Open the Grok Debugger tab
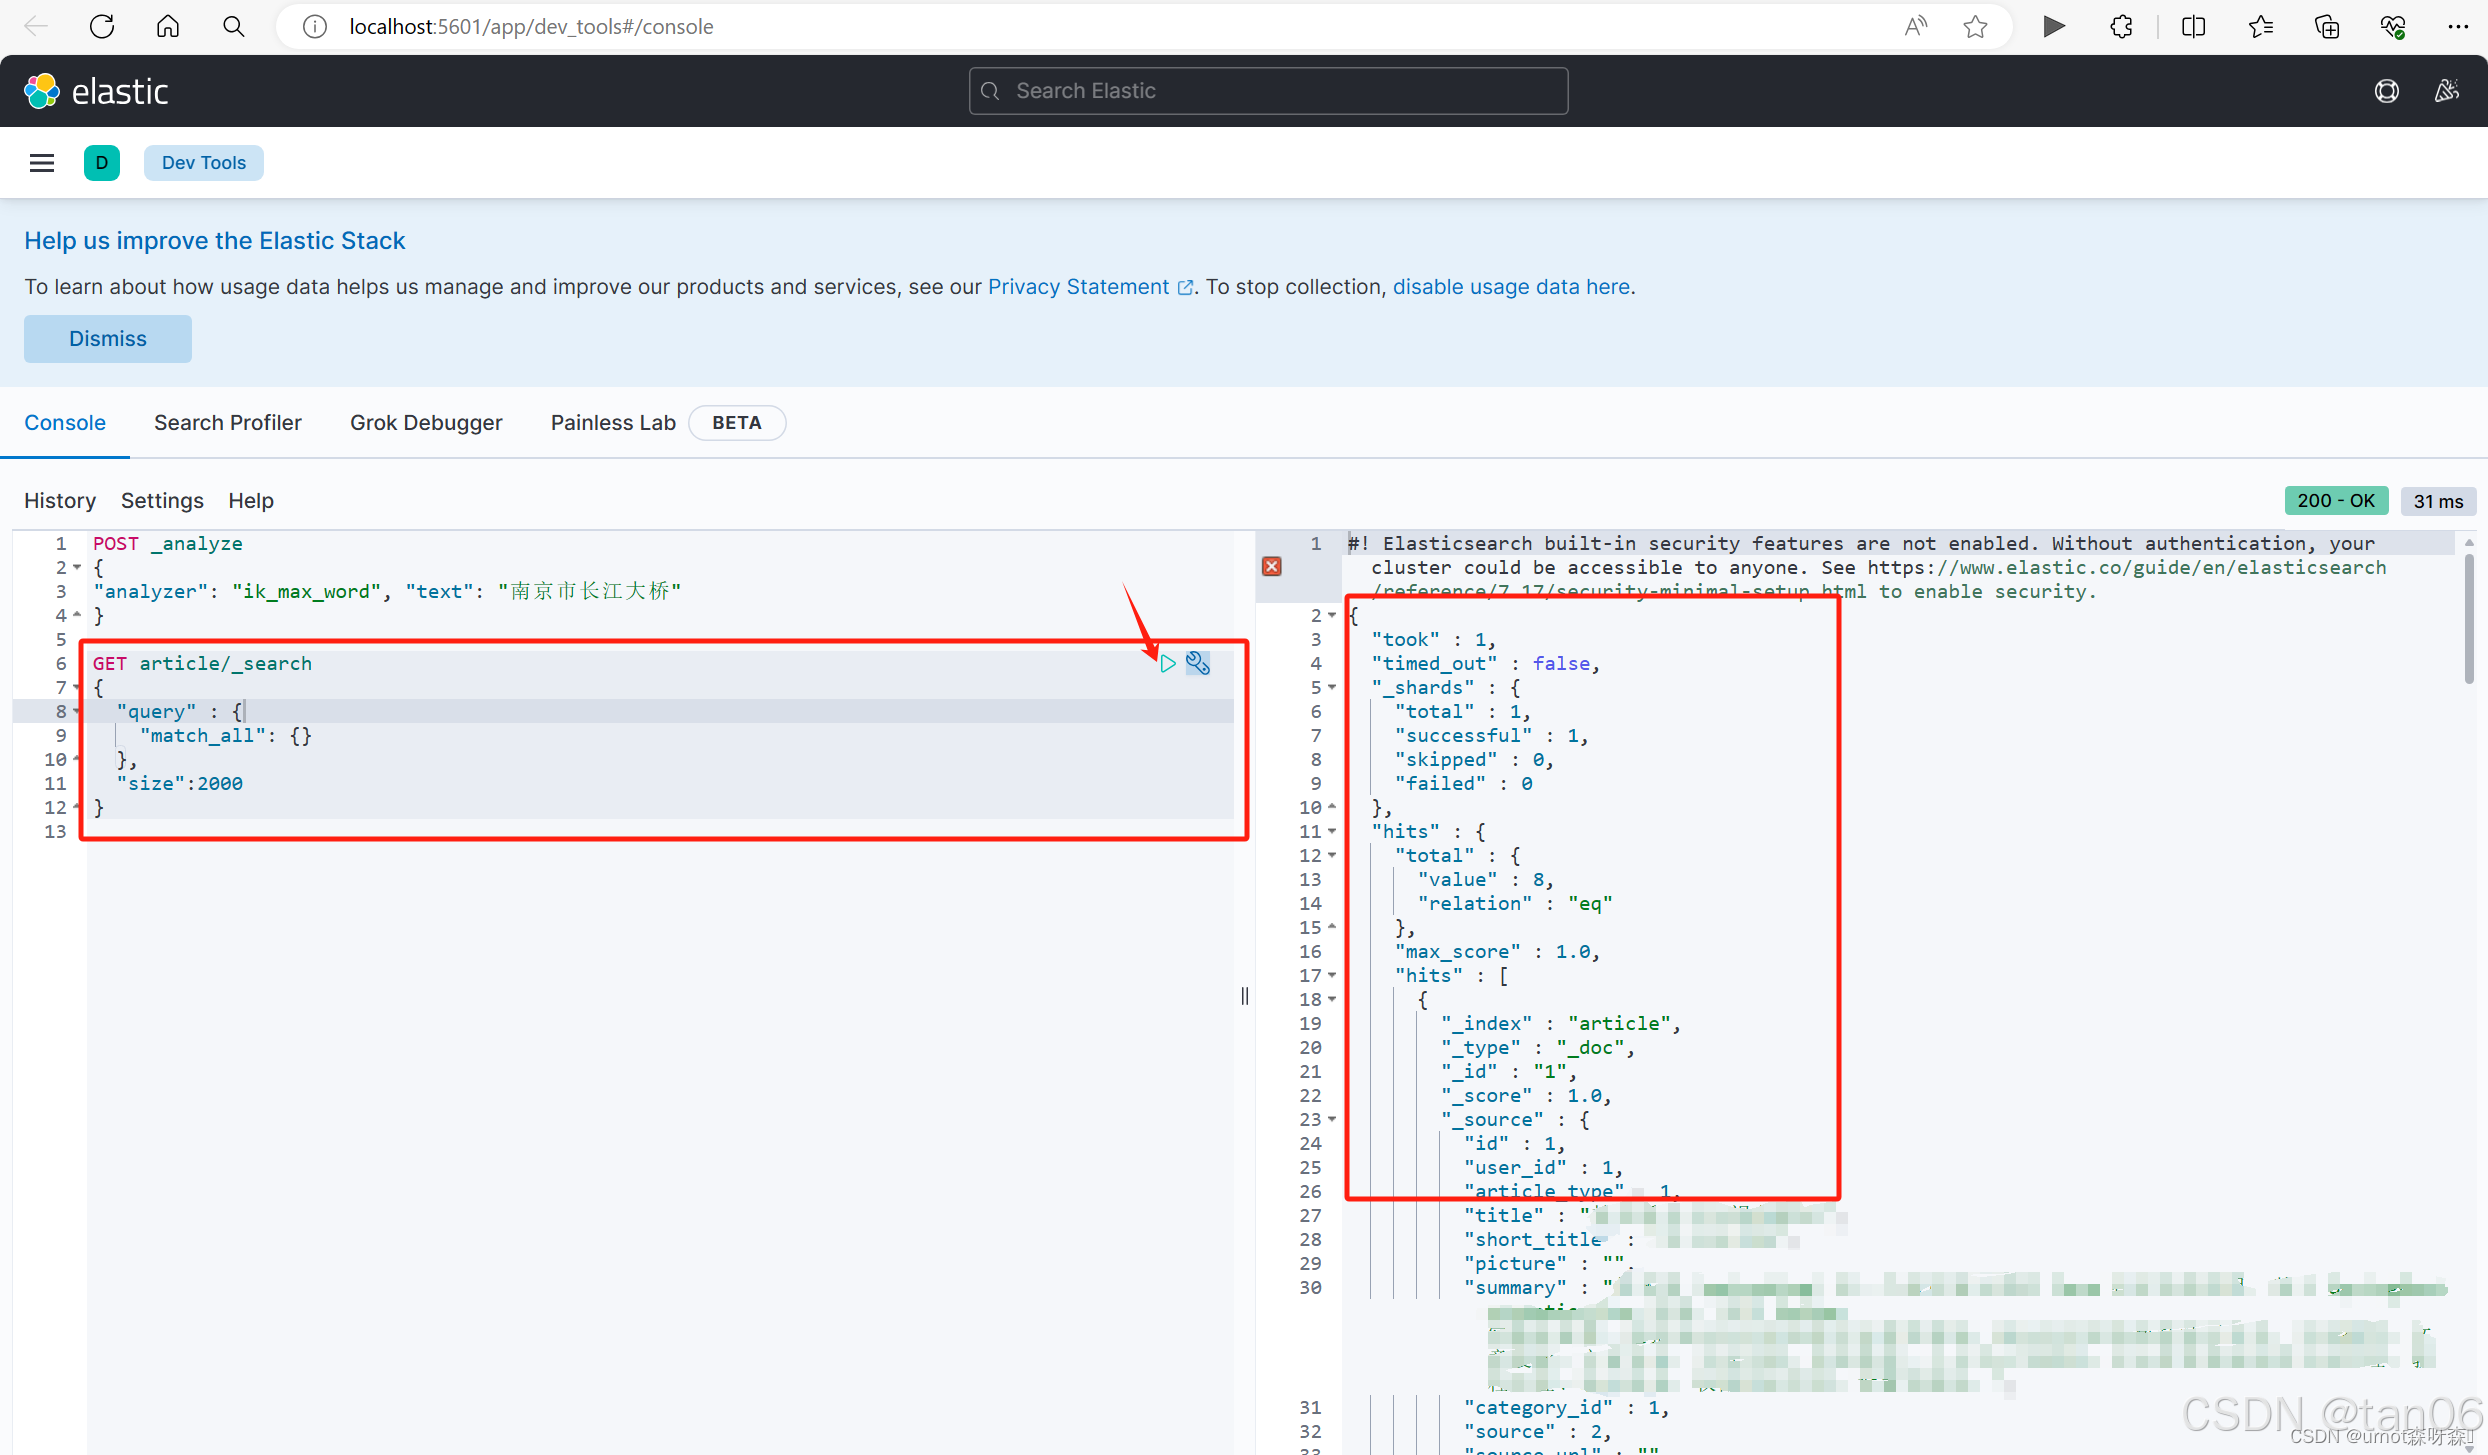 coord(426,423)
